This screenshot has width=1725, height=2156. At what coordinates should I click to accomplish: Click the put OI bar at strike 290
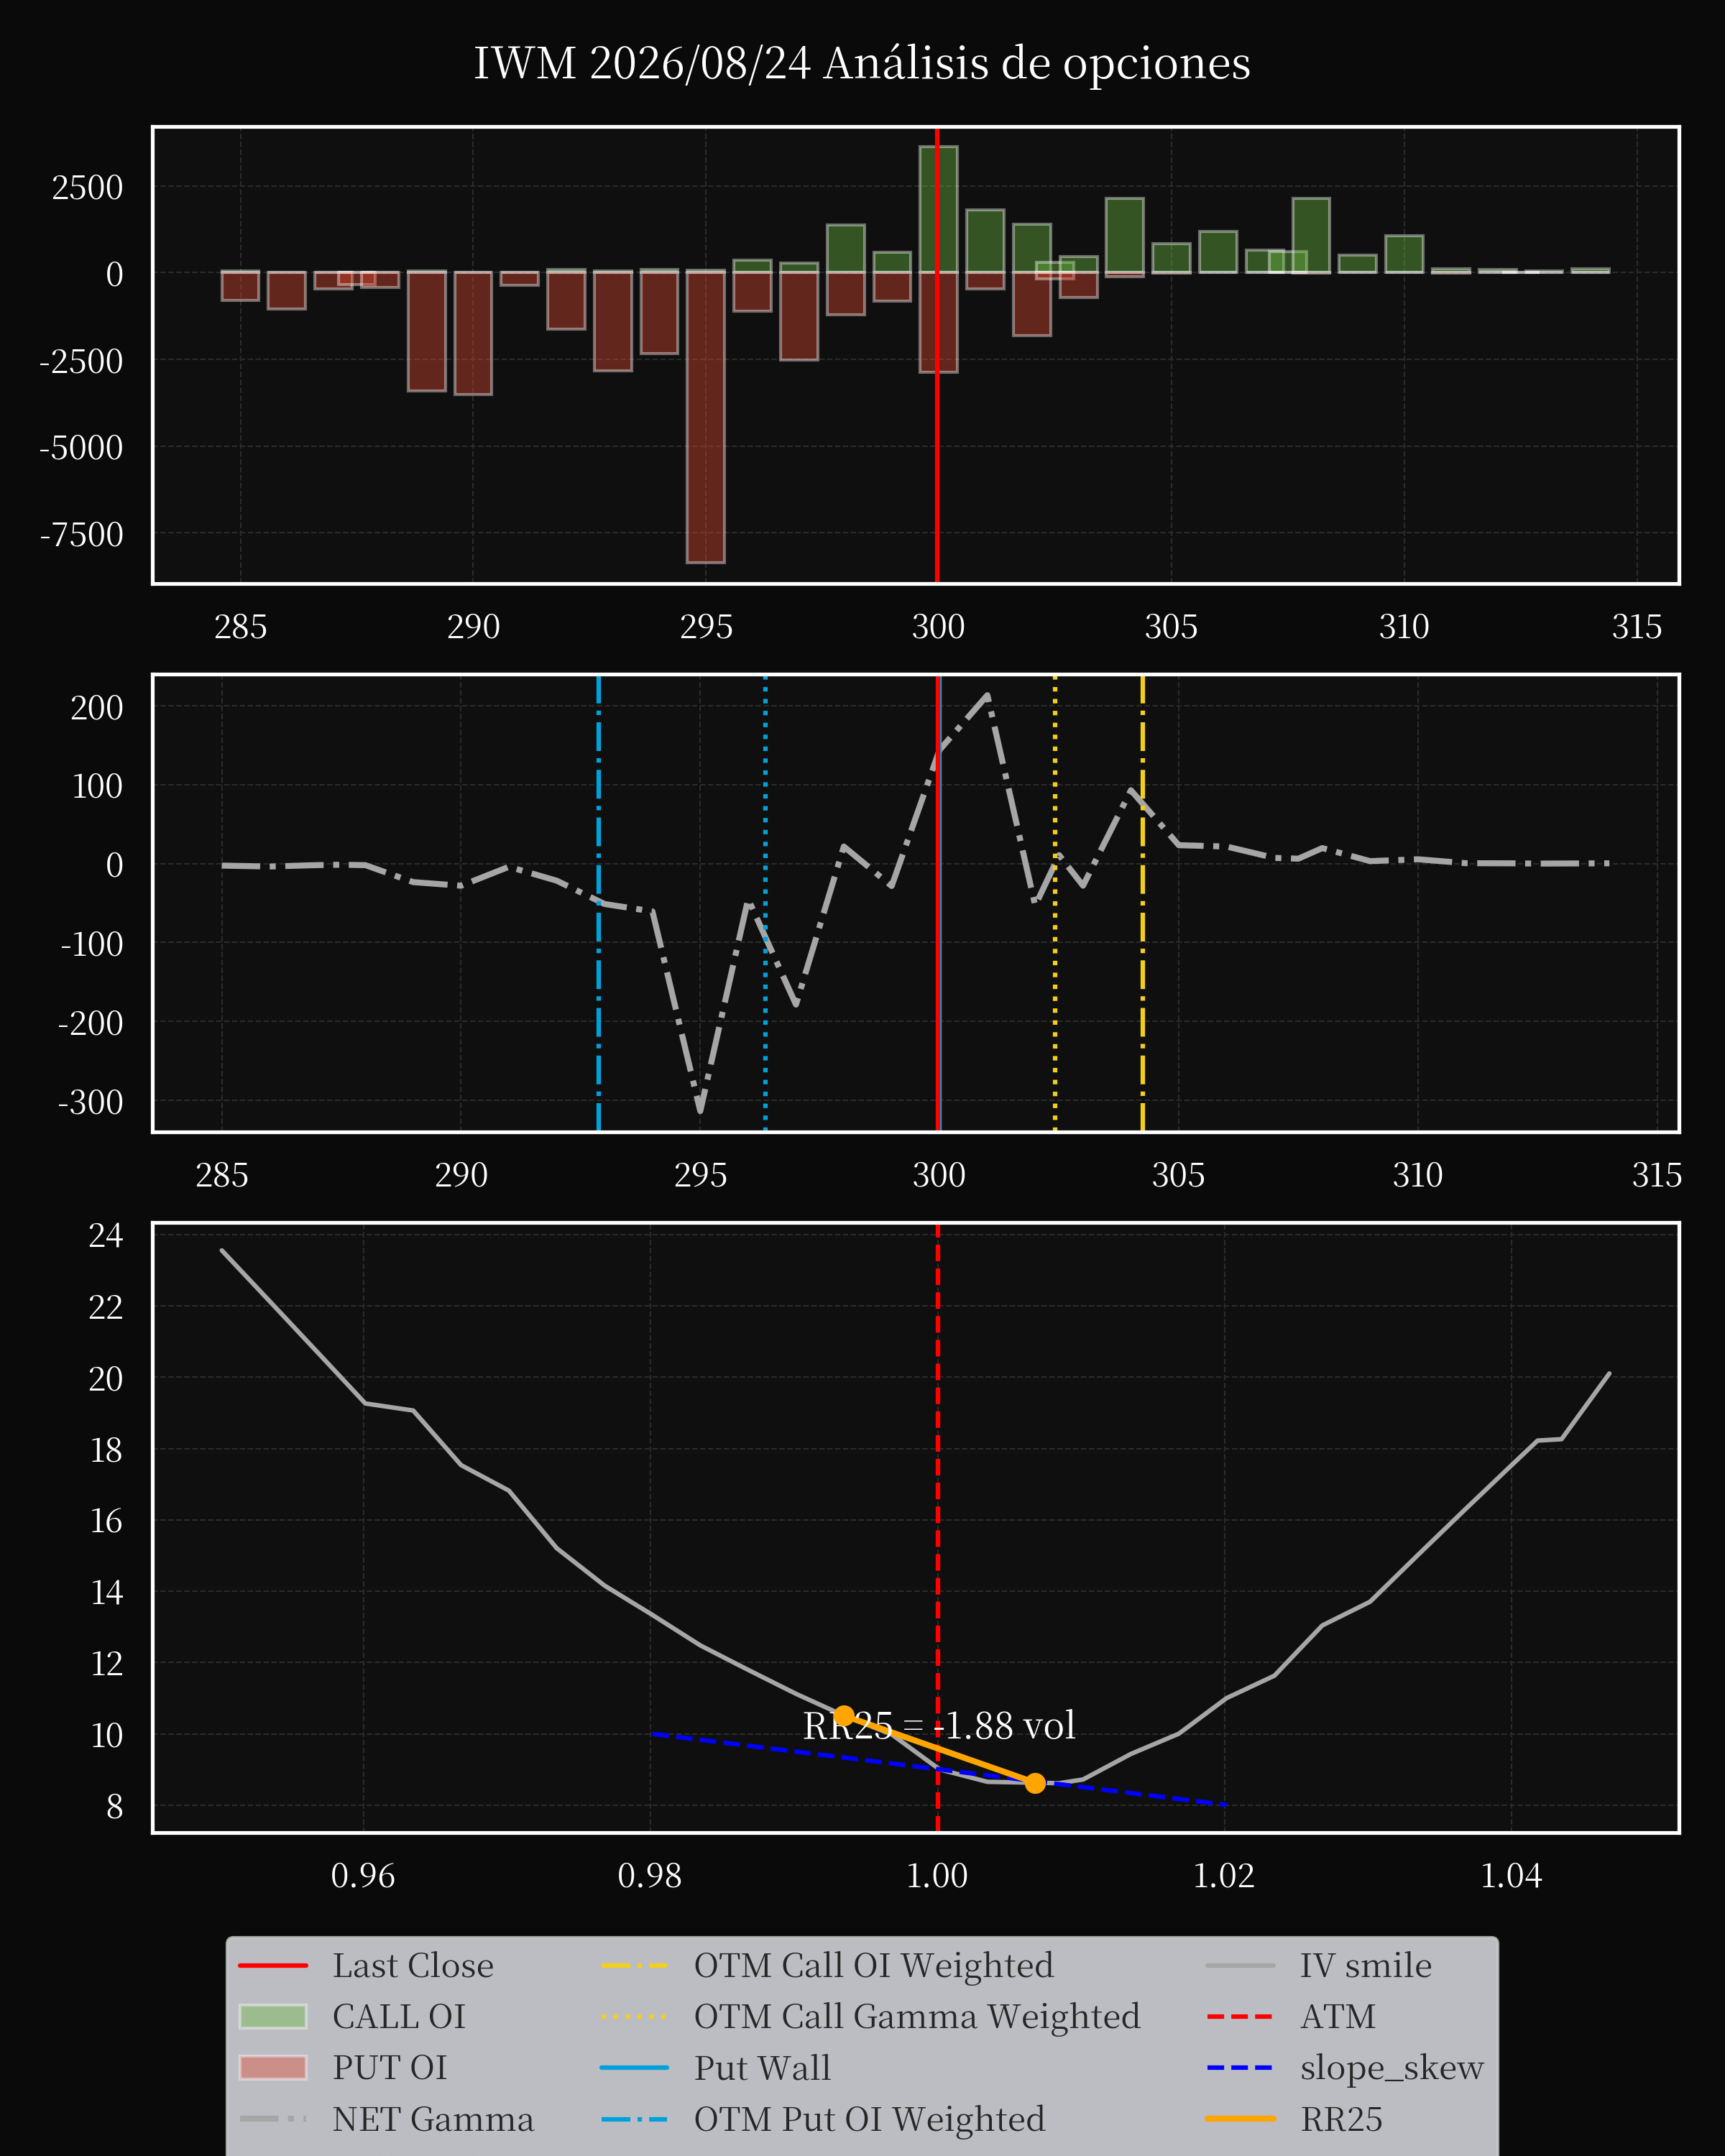pos(473,333)
